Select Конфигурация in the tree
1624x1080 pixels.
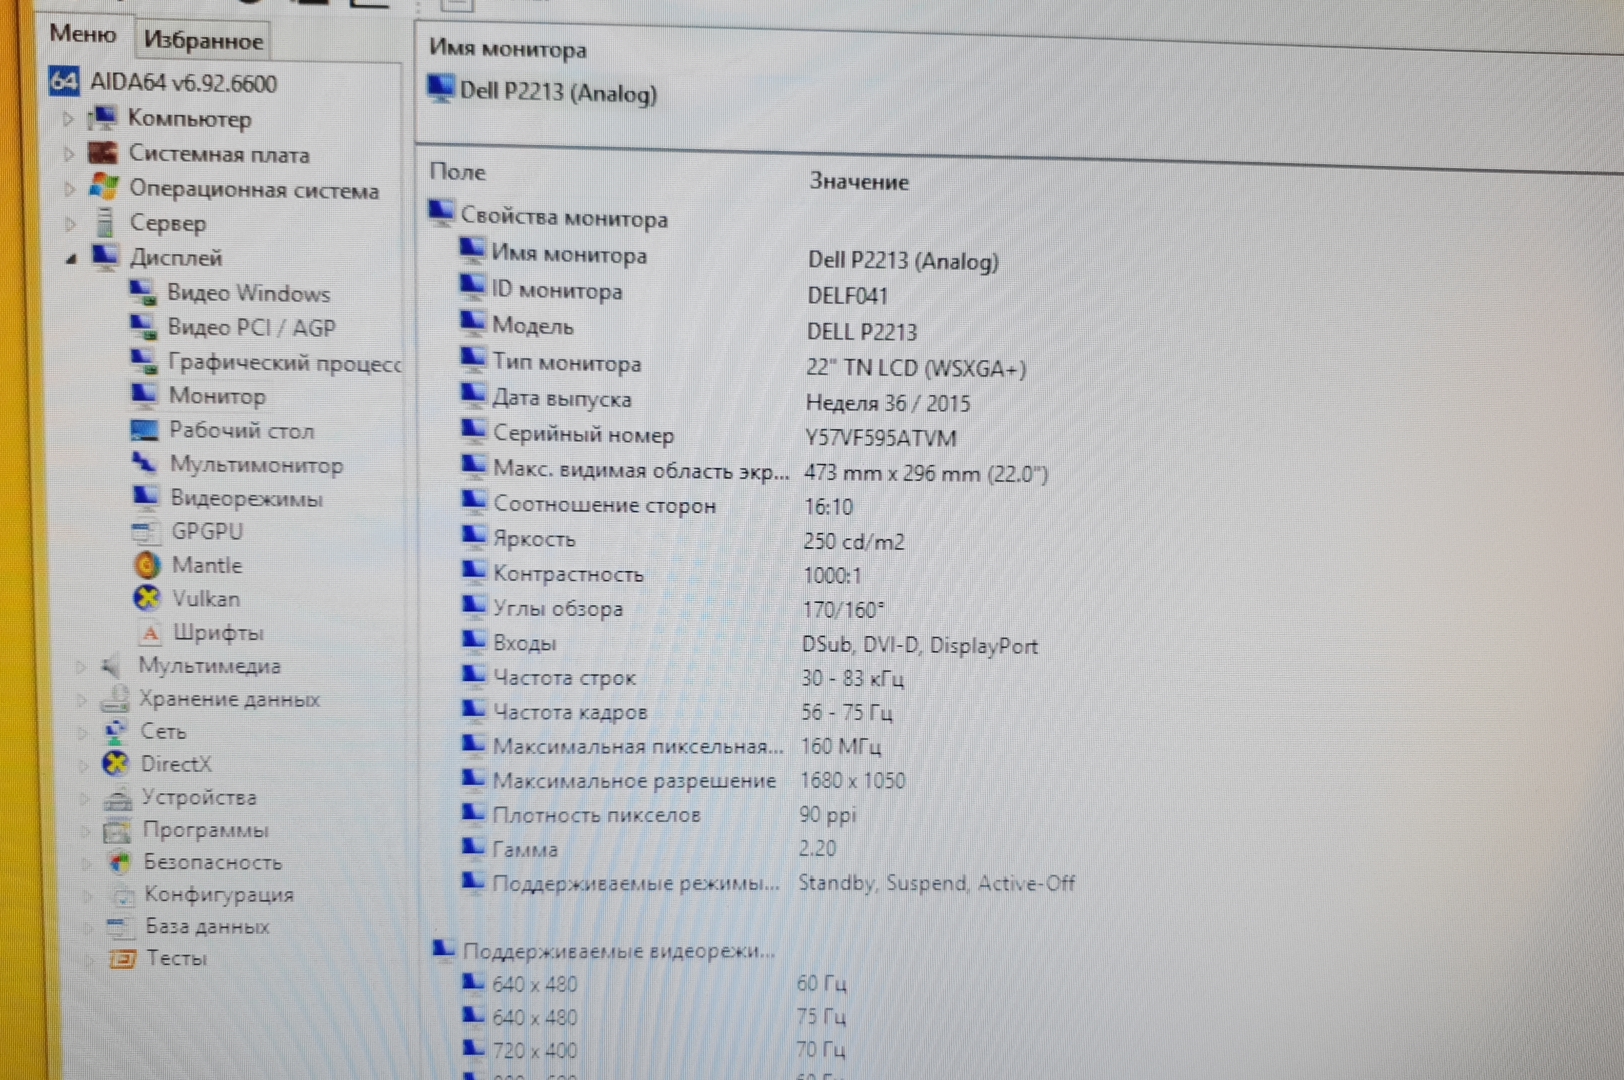pos(219,894)
